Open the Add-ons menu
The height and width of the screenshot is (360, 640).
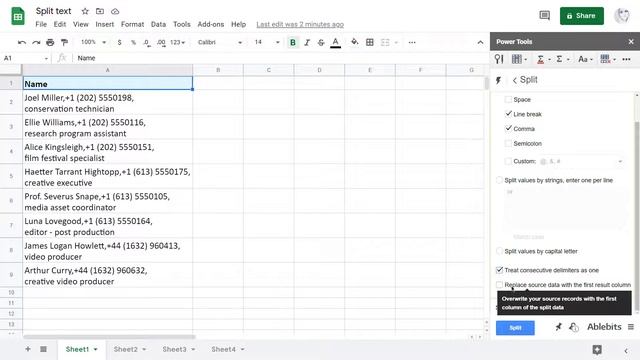[x=211, y=24]
